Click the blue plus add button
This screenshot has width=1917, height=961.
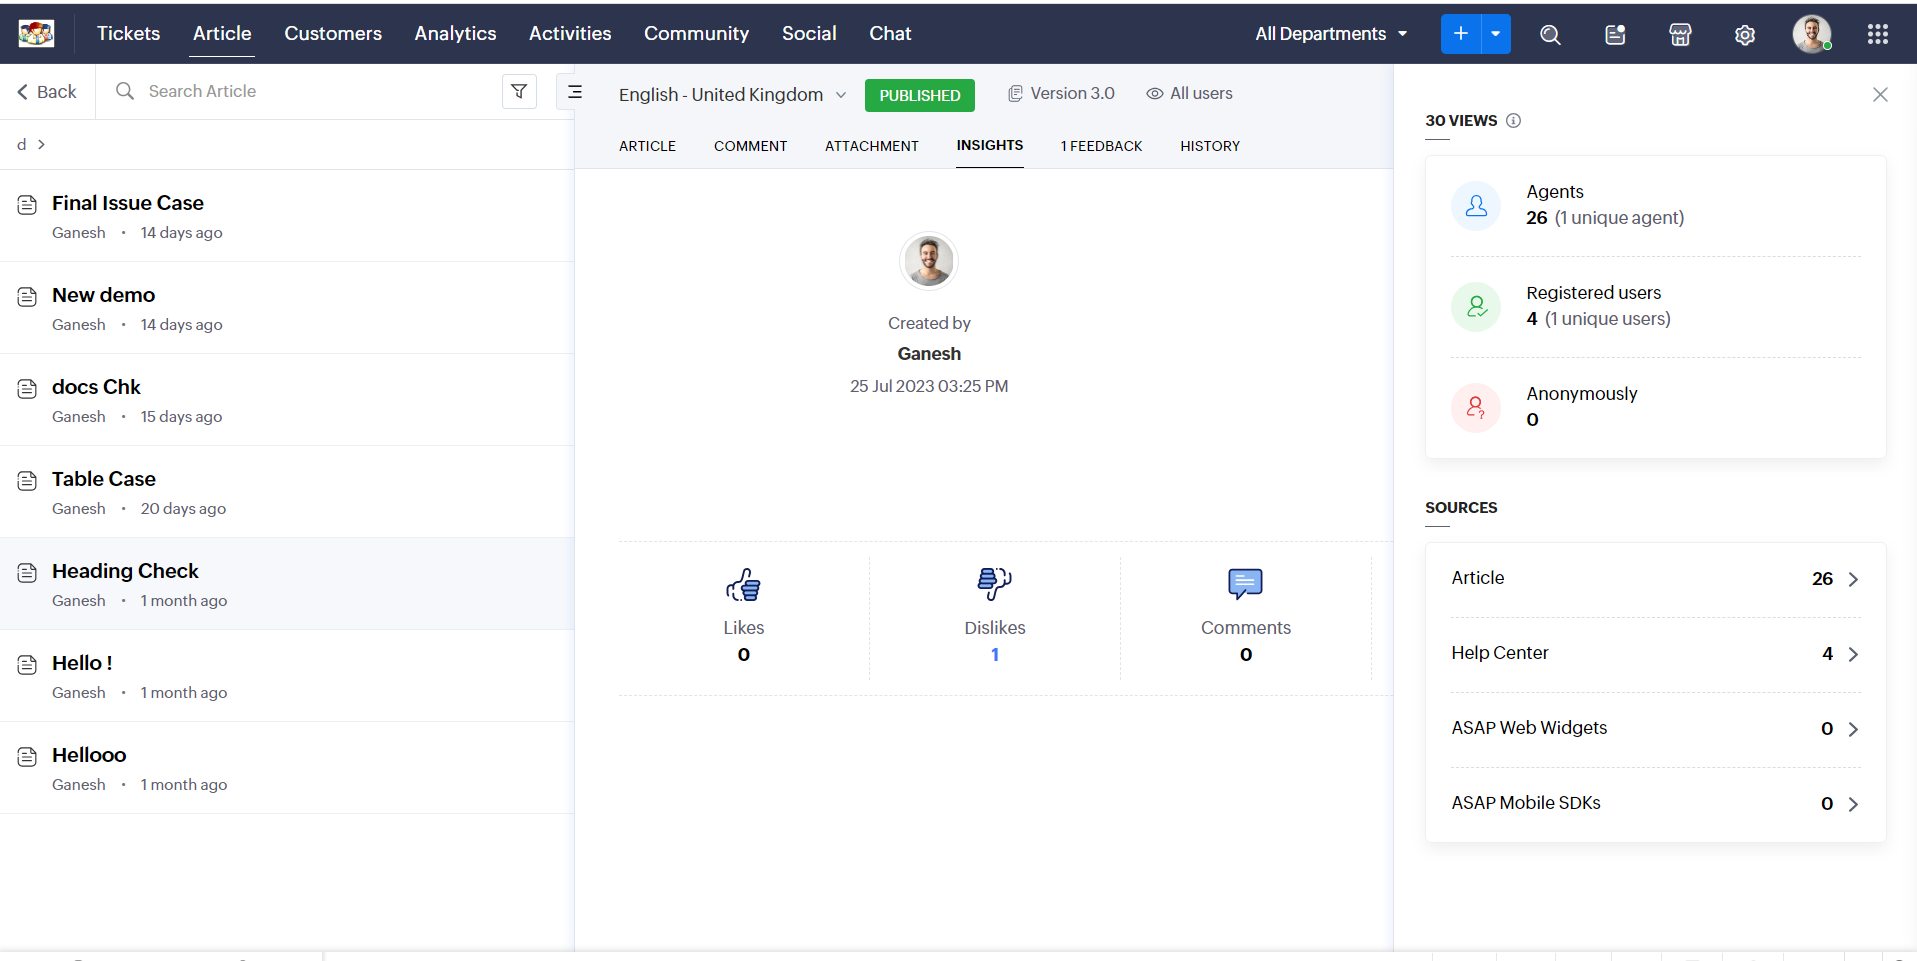click(x=1461, y=34)
